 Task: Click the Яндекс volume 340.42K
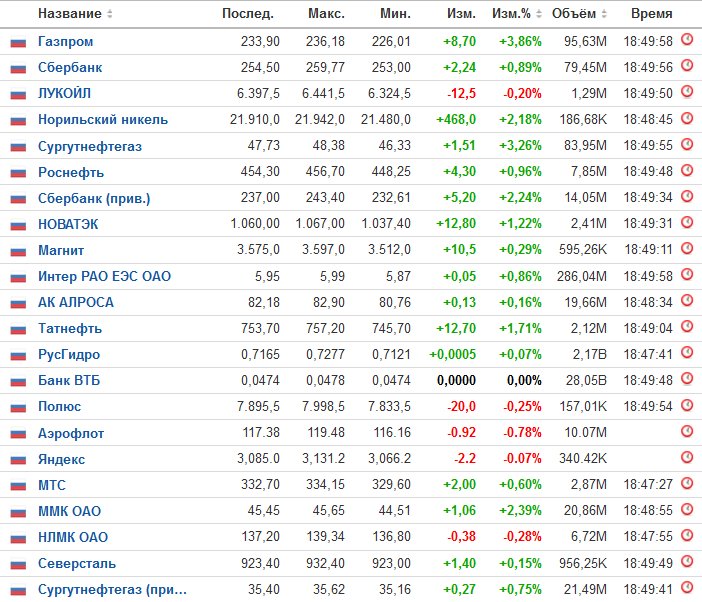click(583, 459)
